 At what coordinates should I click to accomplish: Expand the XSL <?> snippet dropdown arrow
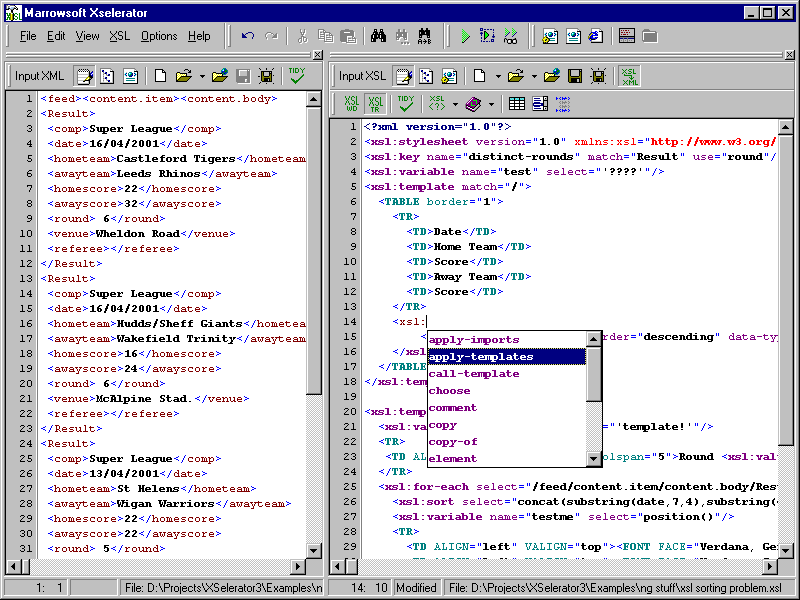(x=455, y=104)
